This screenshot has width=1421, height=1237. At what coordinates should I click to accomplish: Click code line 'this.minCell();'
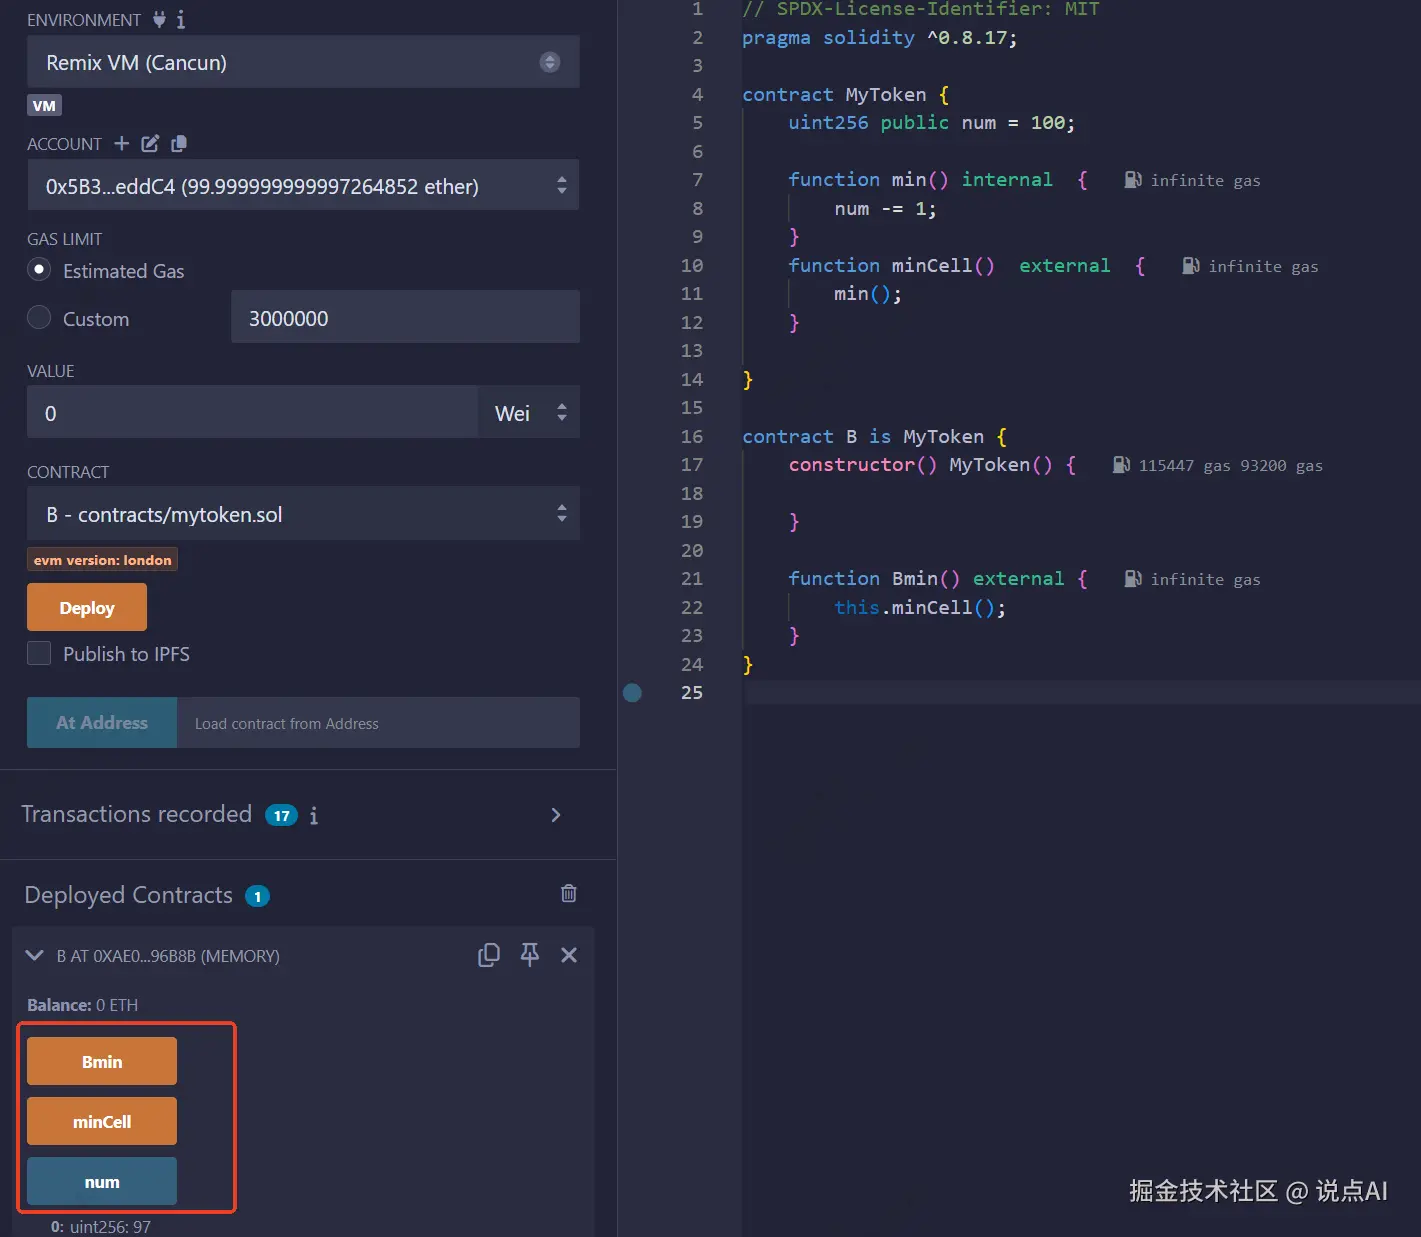pos(920,607)
